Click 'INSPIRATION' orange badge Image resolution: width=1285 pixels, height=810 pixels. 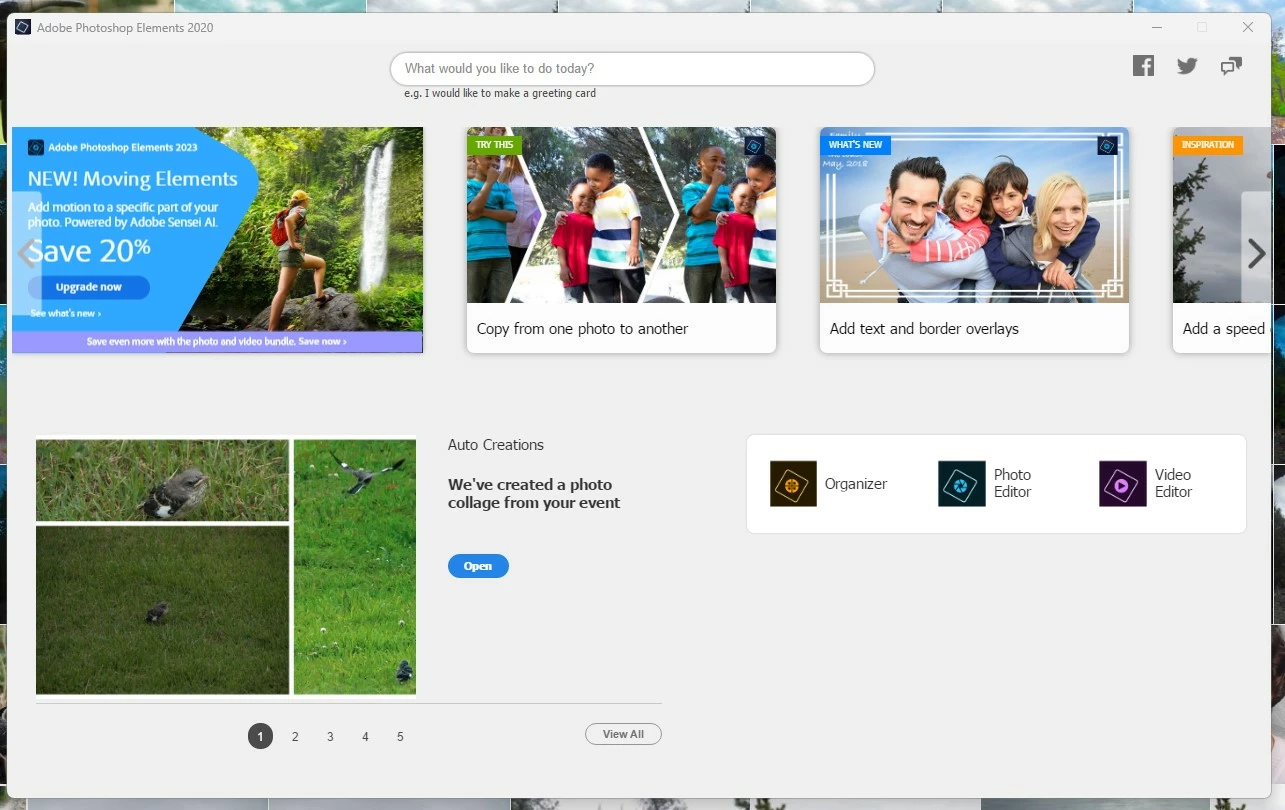tap(1207, 145)
